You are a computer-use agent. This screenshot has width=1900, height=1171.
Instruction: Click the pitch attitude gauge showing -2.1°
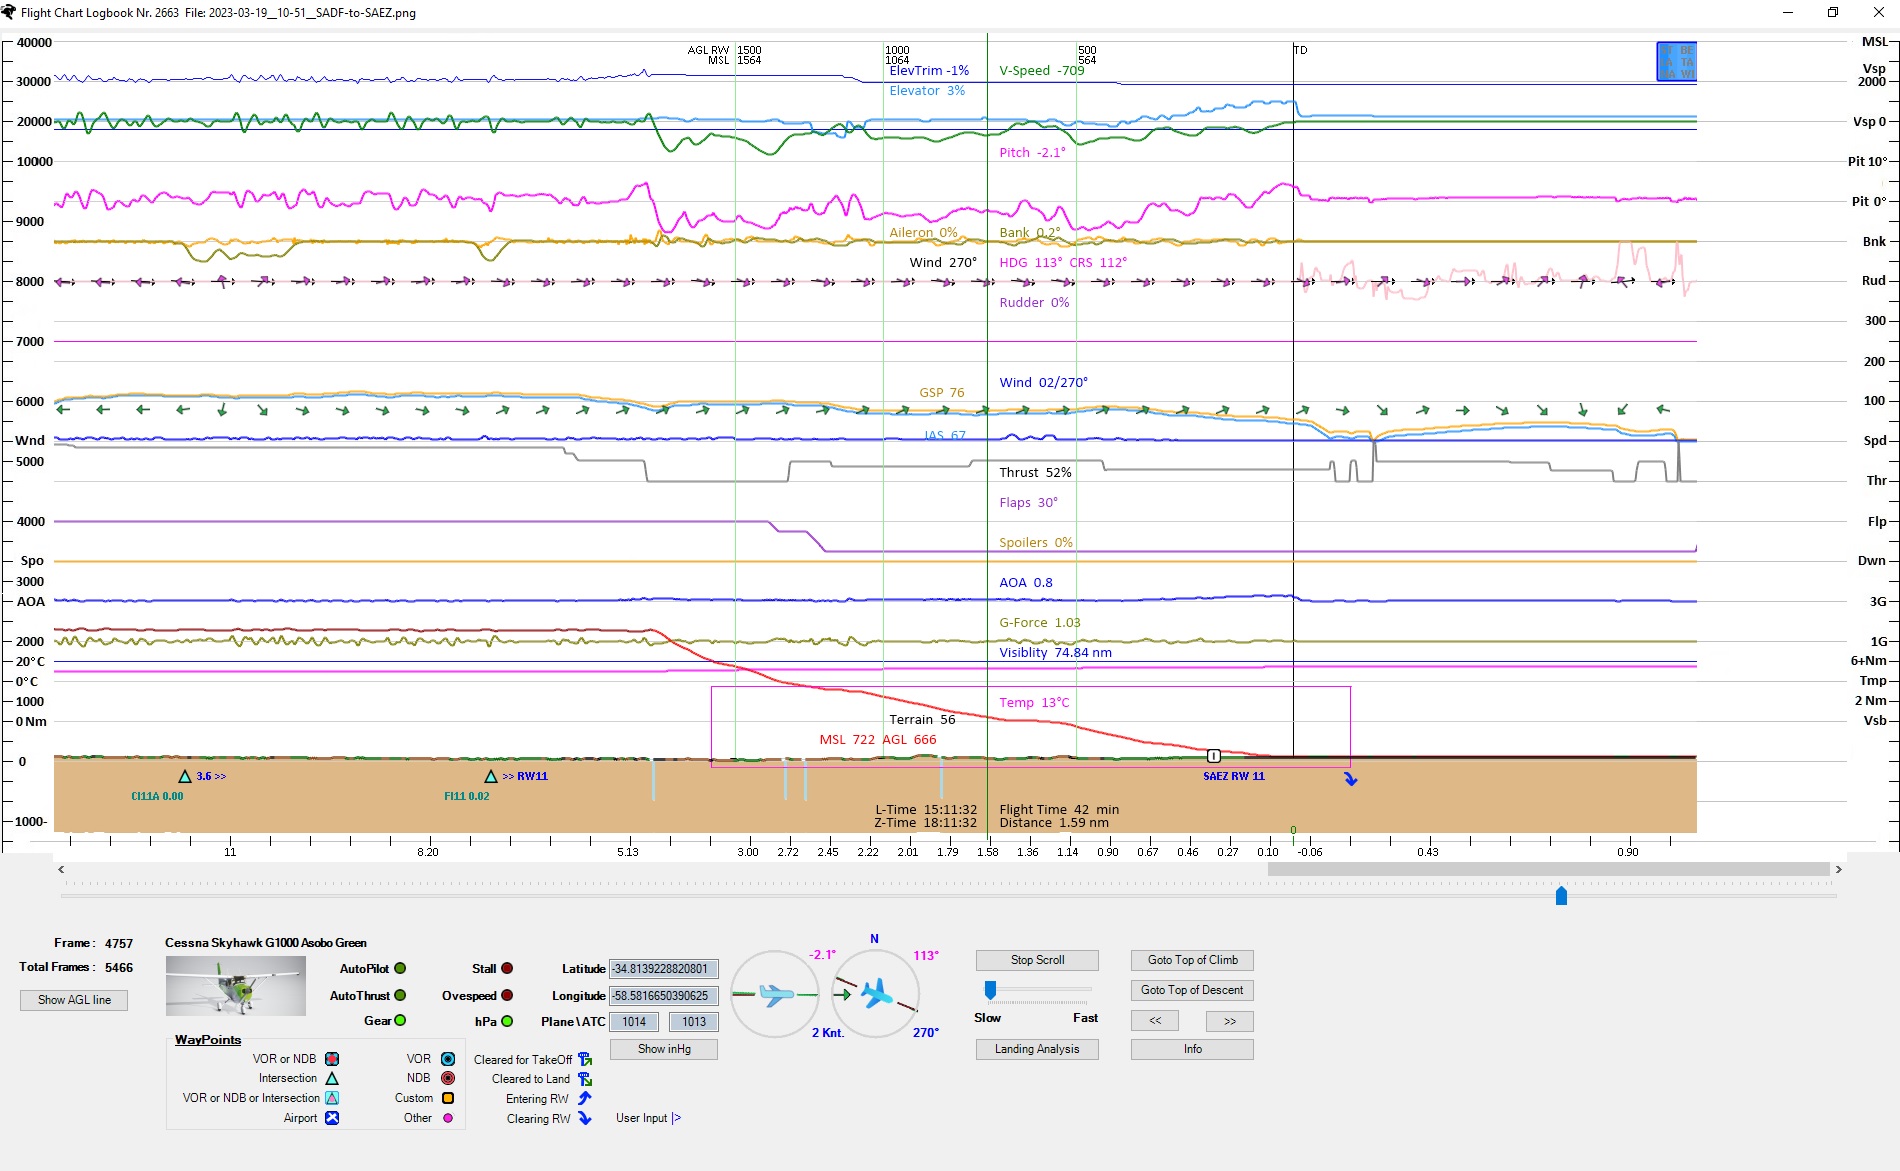click(x=775, y=994)
